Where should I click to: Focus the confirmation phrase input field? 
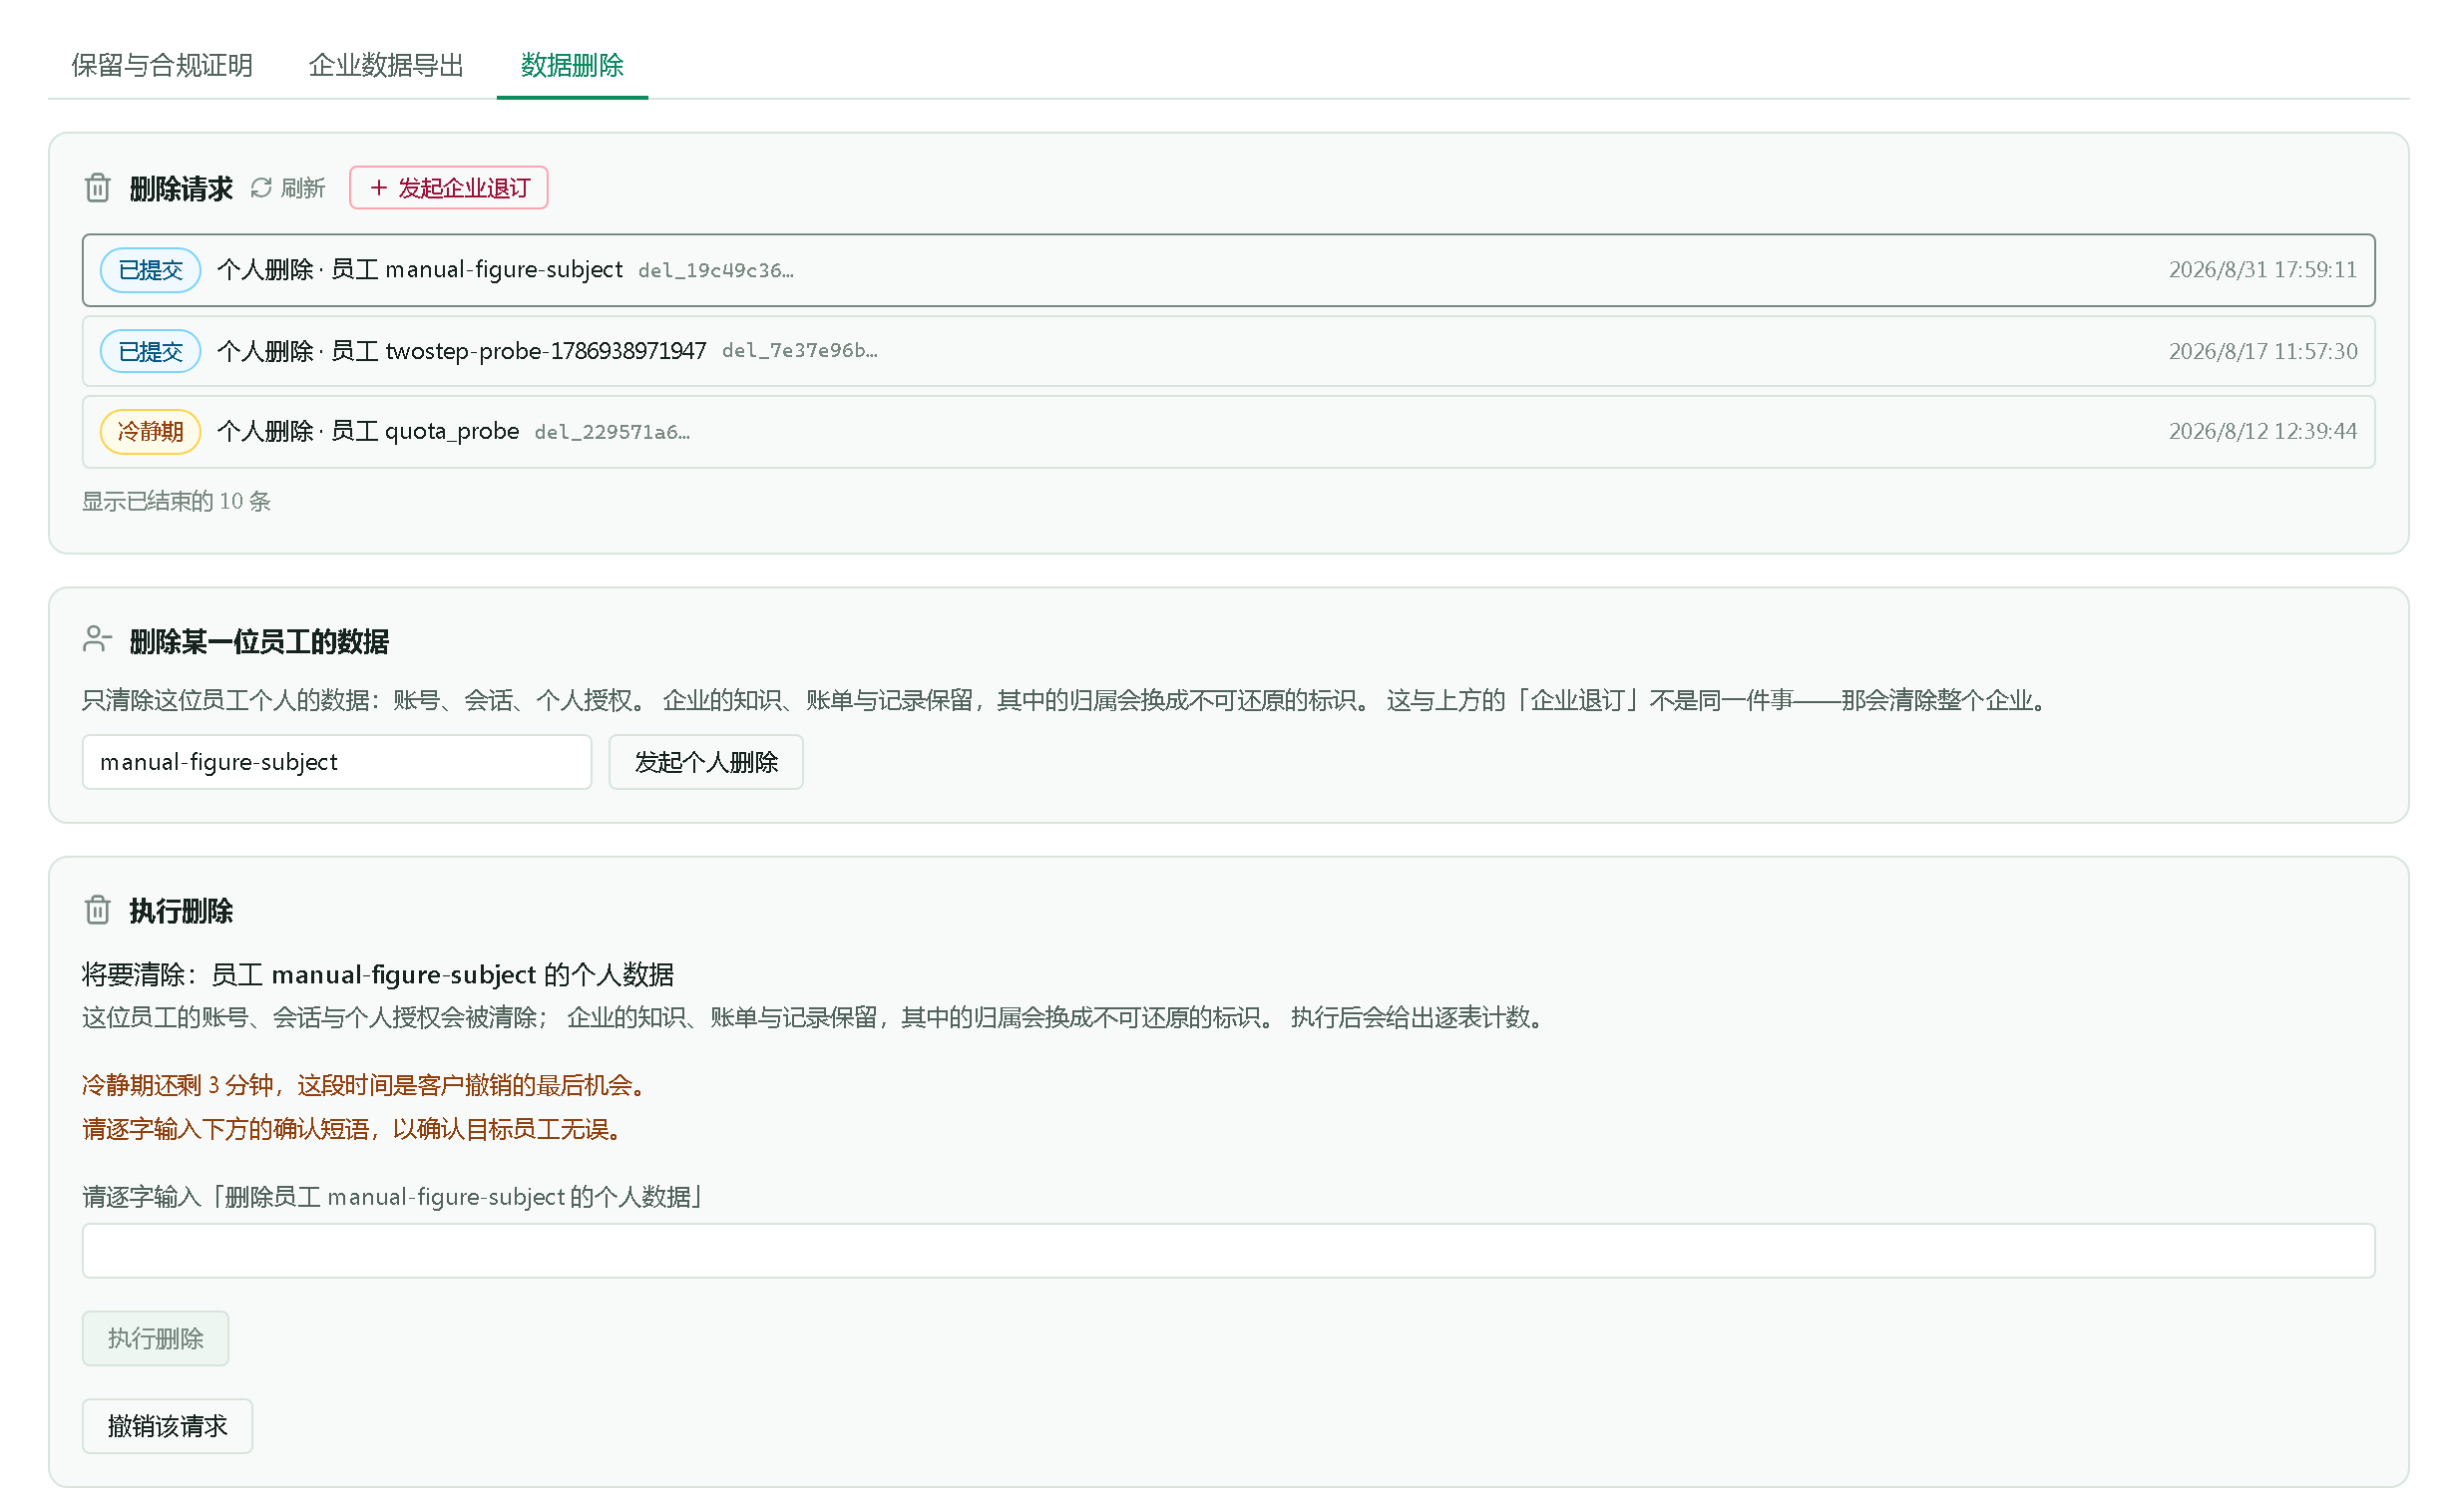[1228, 1251]
